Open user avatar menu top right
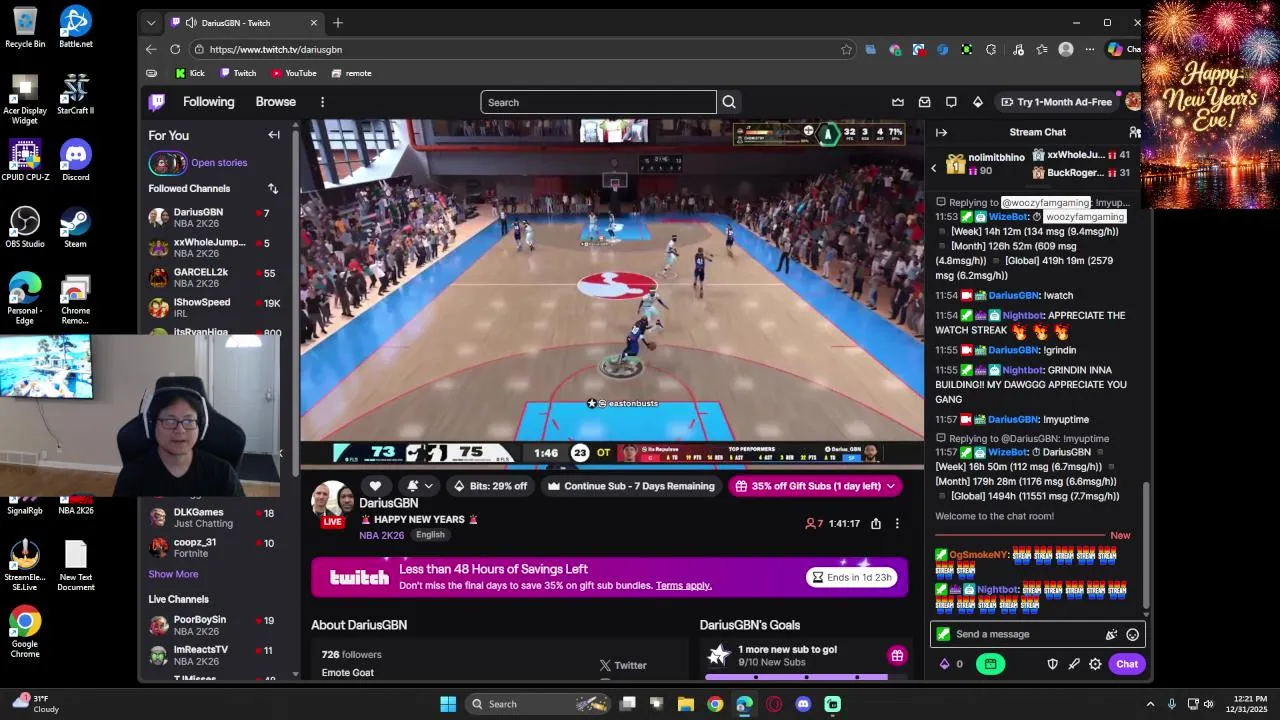Image resolution: width=1280 pixels, height=720 pixels. coord(1133,102)
